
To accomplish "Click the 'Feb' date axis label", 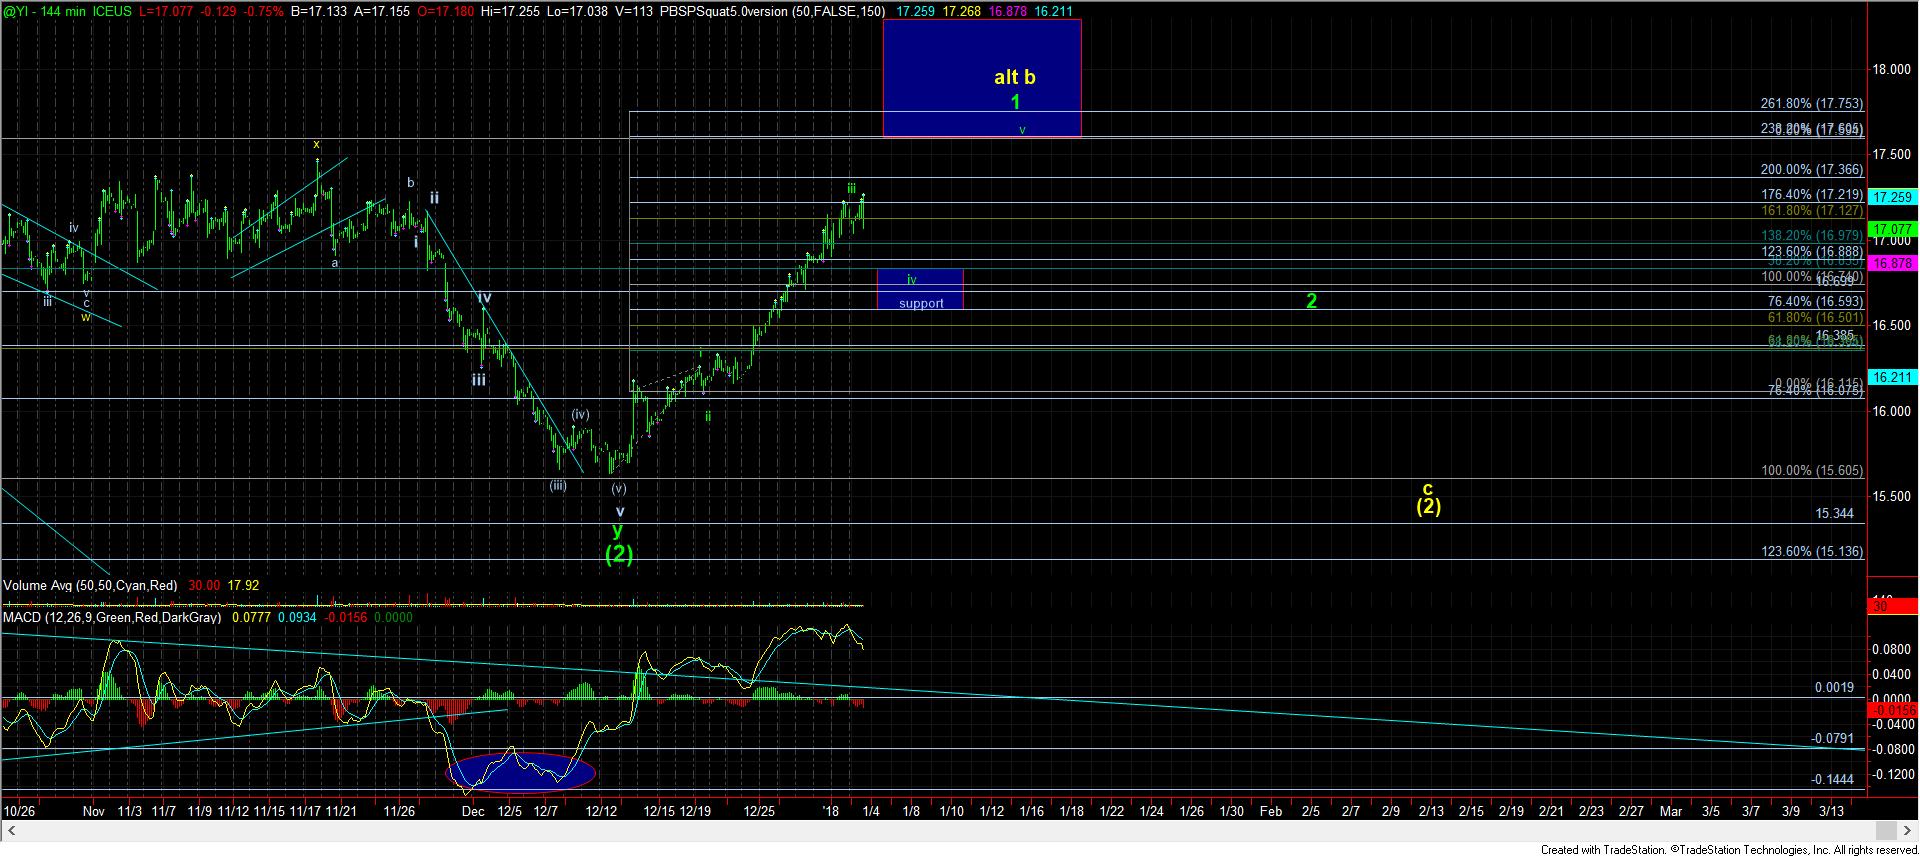I will (1271, 811).
